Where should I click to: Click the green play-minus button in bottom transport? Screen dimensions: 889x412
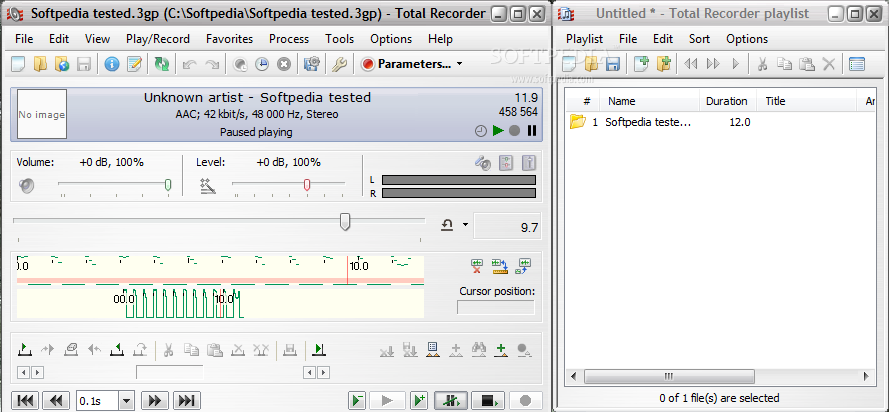point(358,401)
